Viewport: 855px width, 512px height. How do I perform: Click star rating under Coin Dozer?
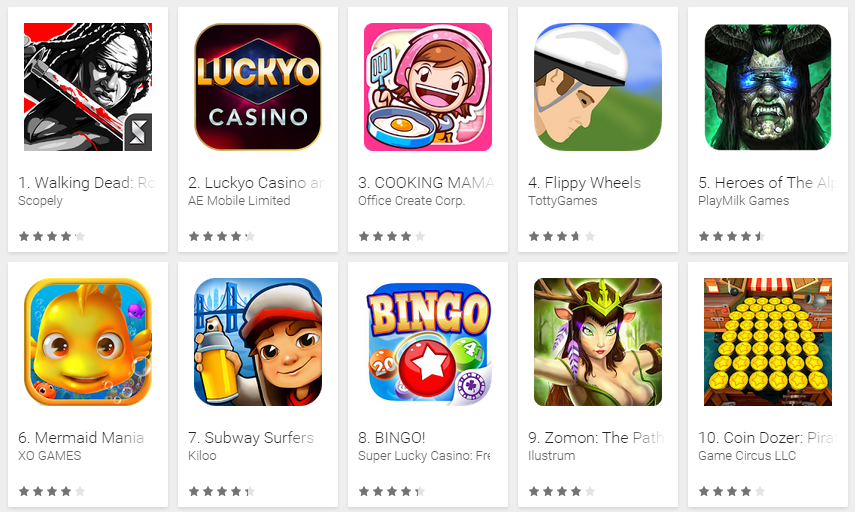point(732,491)
